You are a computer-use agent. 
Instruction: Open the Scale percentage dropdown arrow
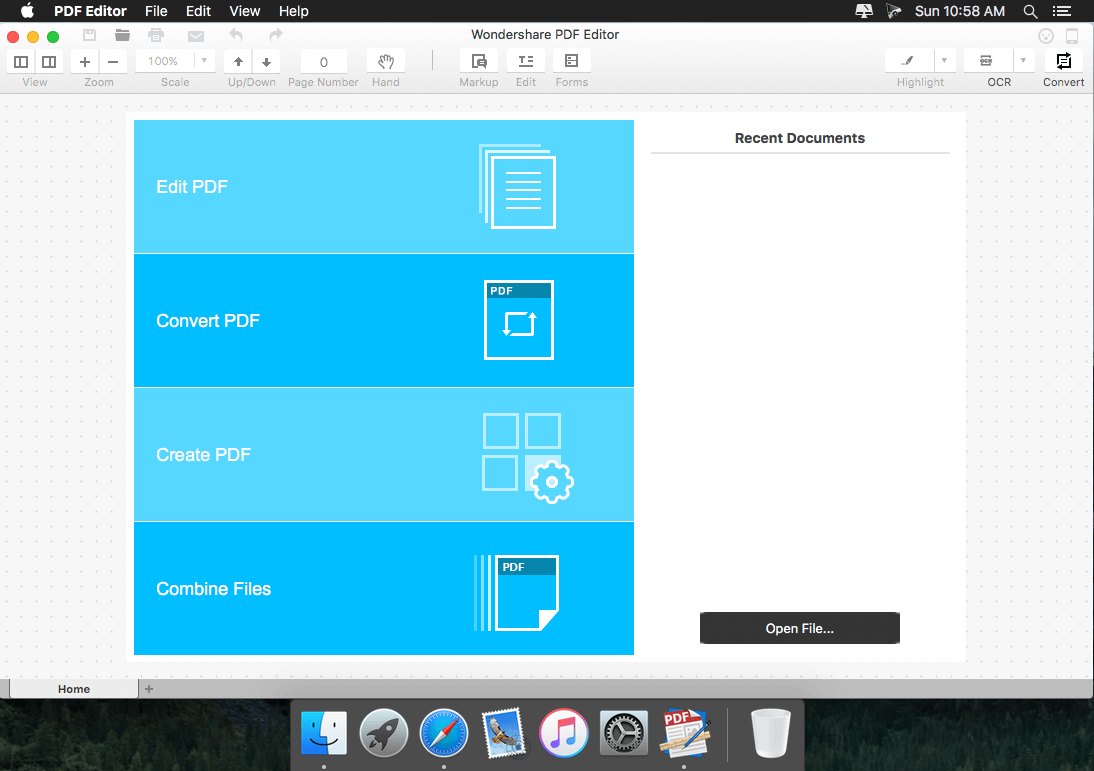(204, 61)
